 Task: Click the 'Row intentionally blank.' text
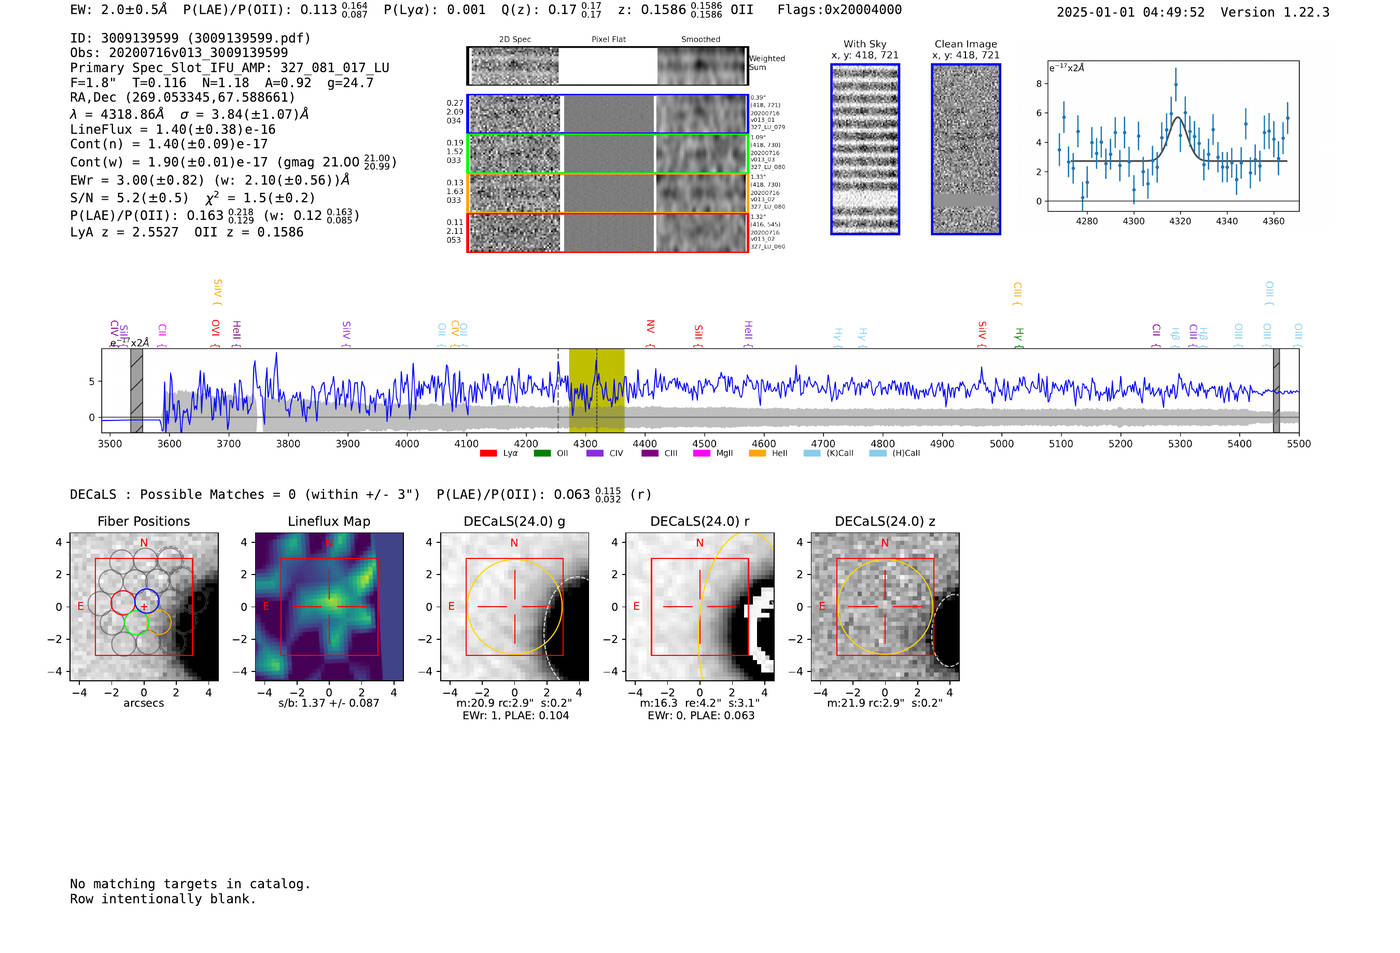[163, 899]
